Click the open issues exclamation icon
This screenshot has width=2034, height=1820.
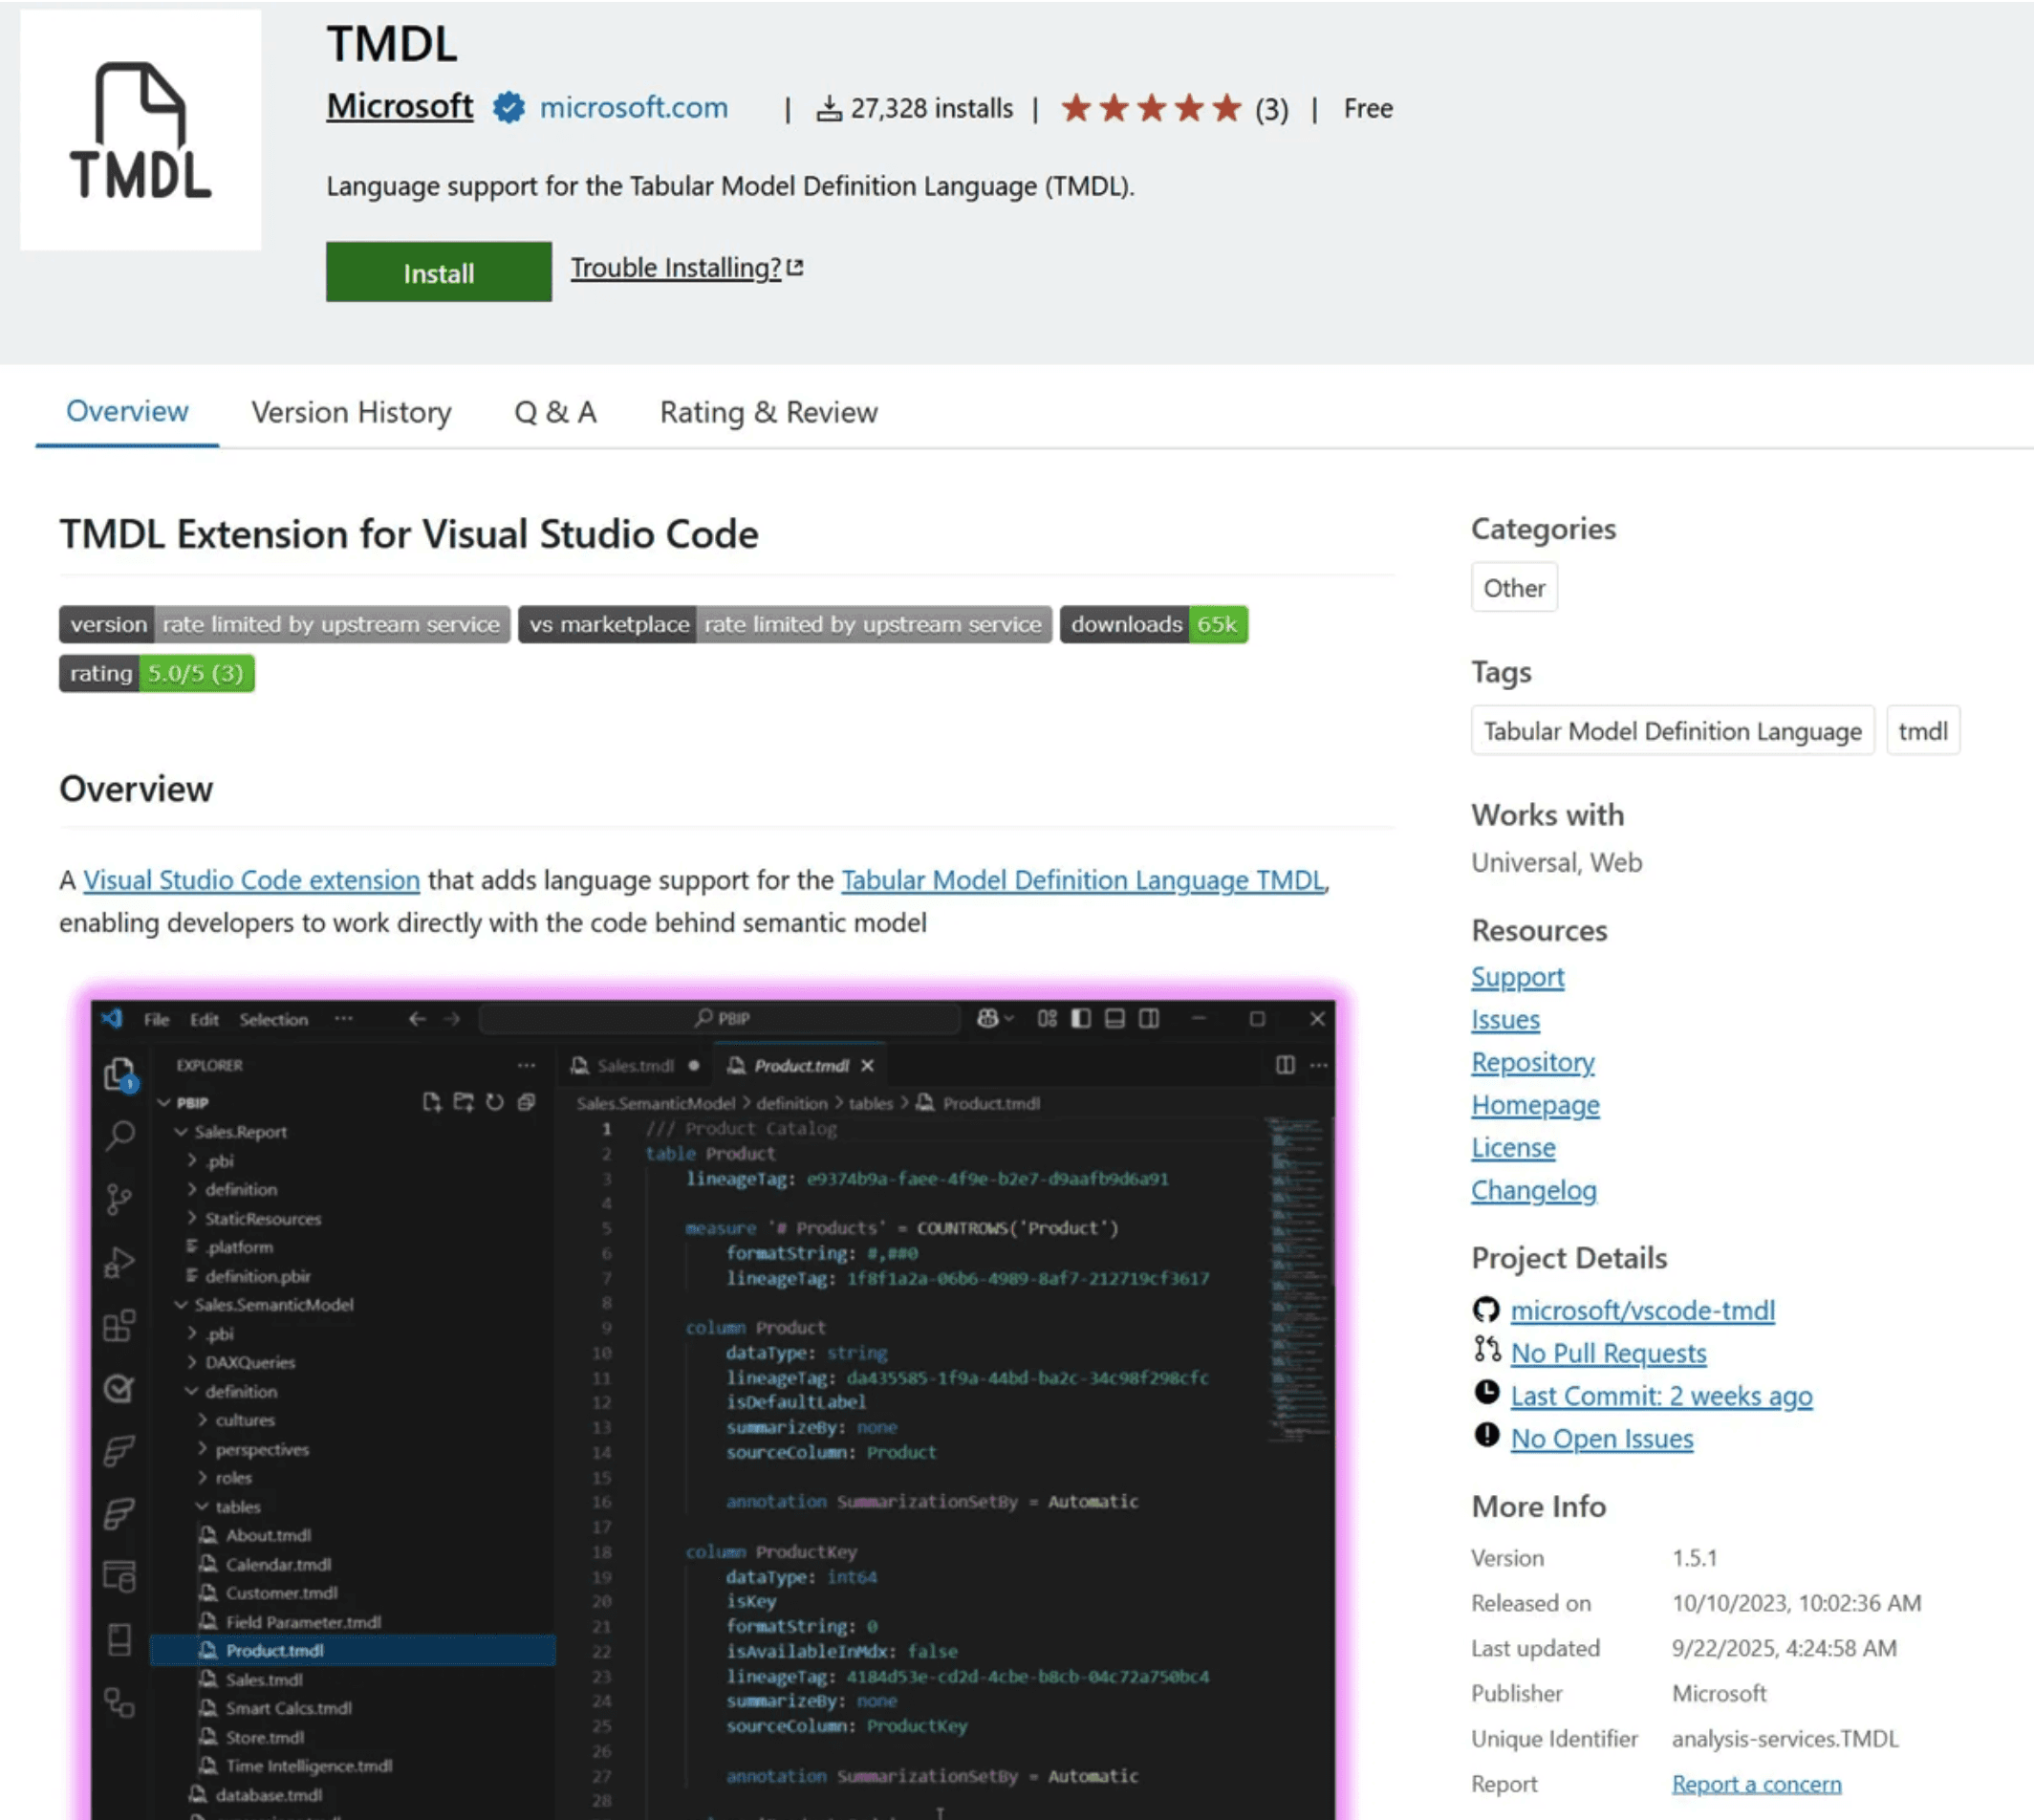coord(1487,1436)
